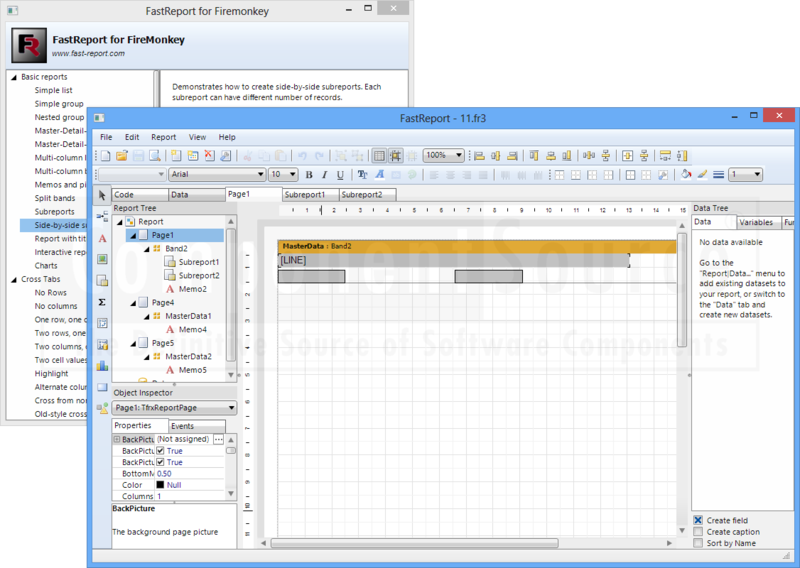
Task: Click the Color Null black swatch
Action: pyautogui.click(x=160, y=485)
